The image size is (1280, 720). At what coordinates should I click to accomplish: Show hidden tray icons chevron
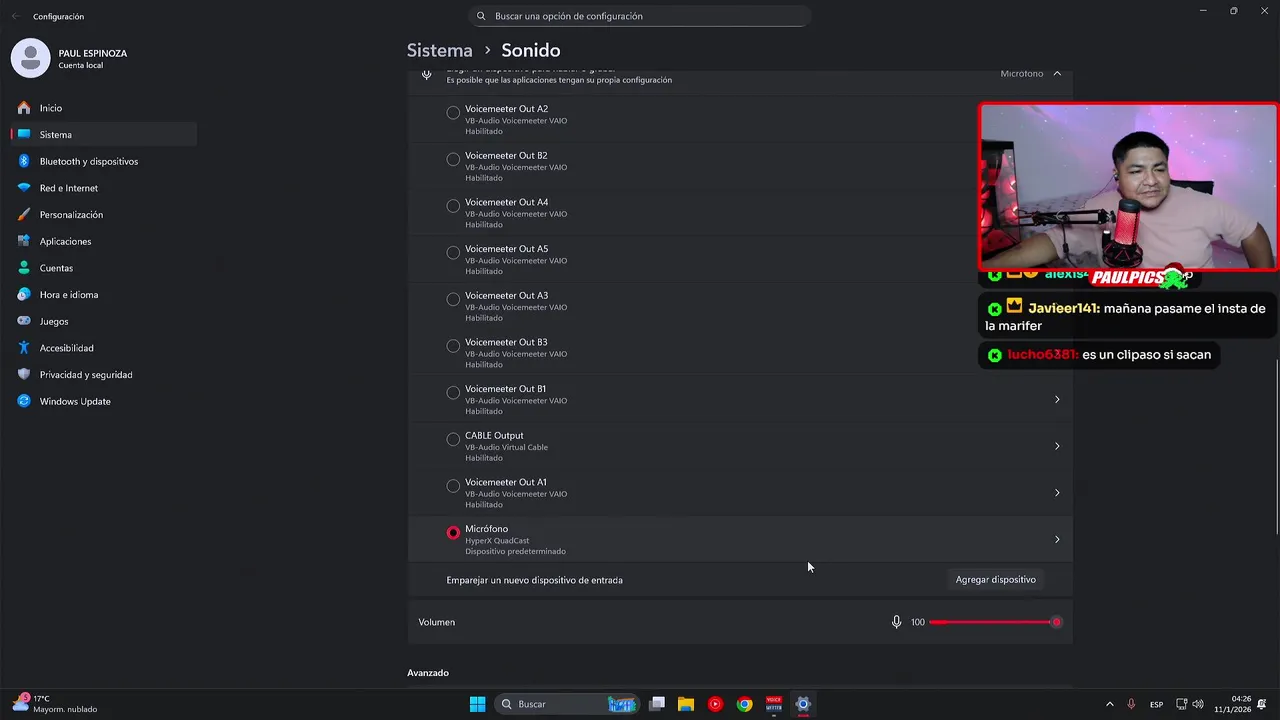tap(1109, 704)
